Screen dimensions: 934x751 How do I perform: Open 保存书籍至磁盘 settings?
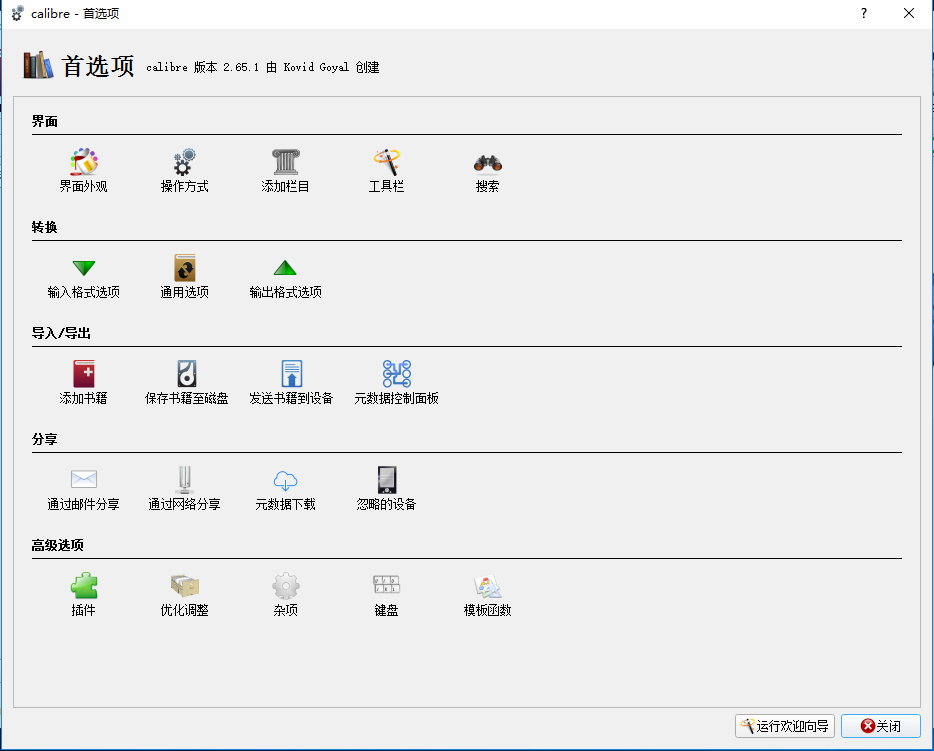186,383
